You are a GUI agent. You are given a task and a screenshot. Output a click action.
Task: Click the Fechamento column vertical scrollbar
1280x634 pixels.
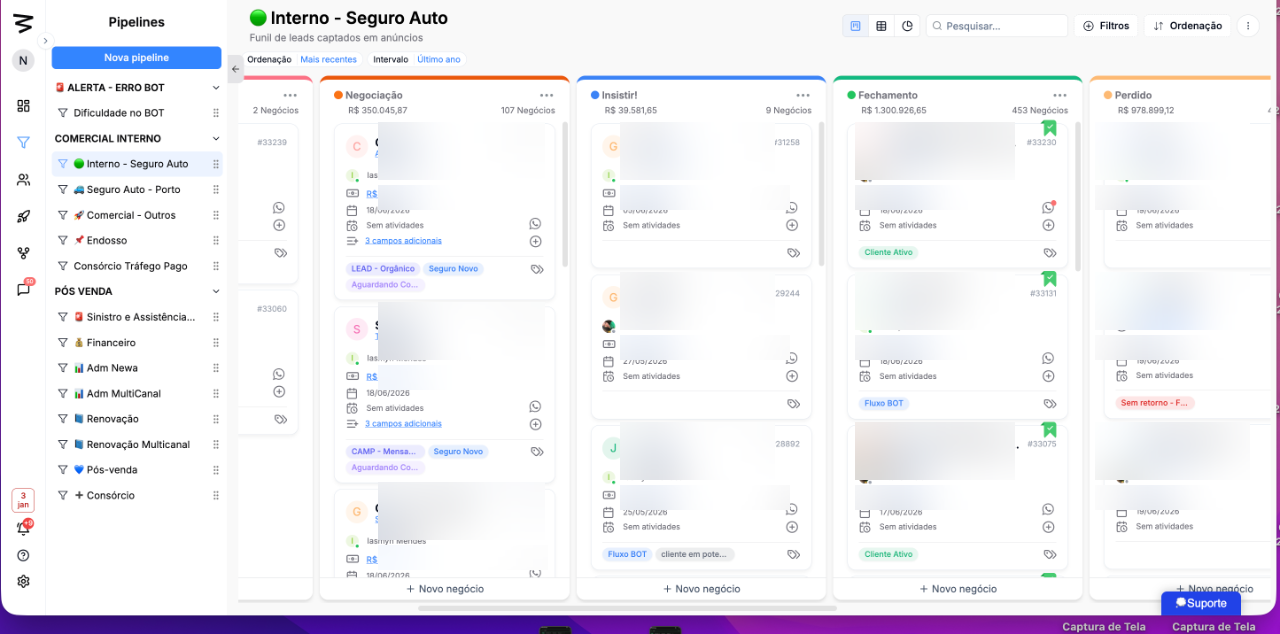1077,196
